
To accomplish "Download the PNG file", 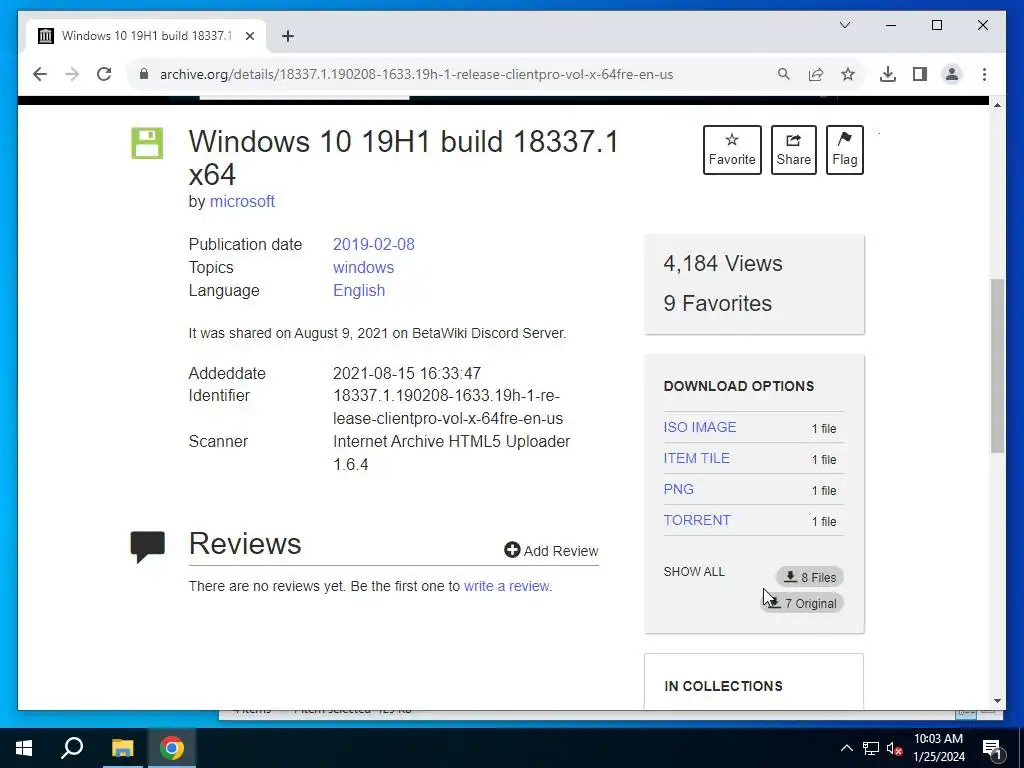I will pyautogui.click(x=679, y=489).
